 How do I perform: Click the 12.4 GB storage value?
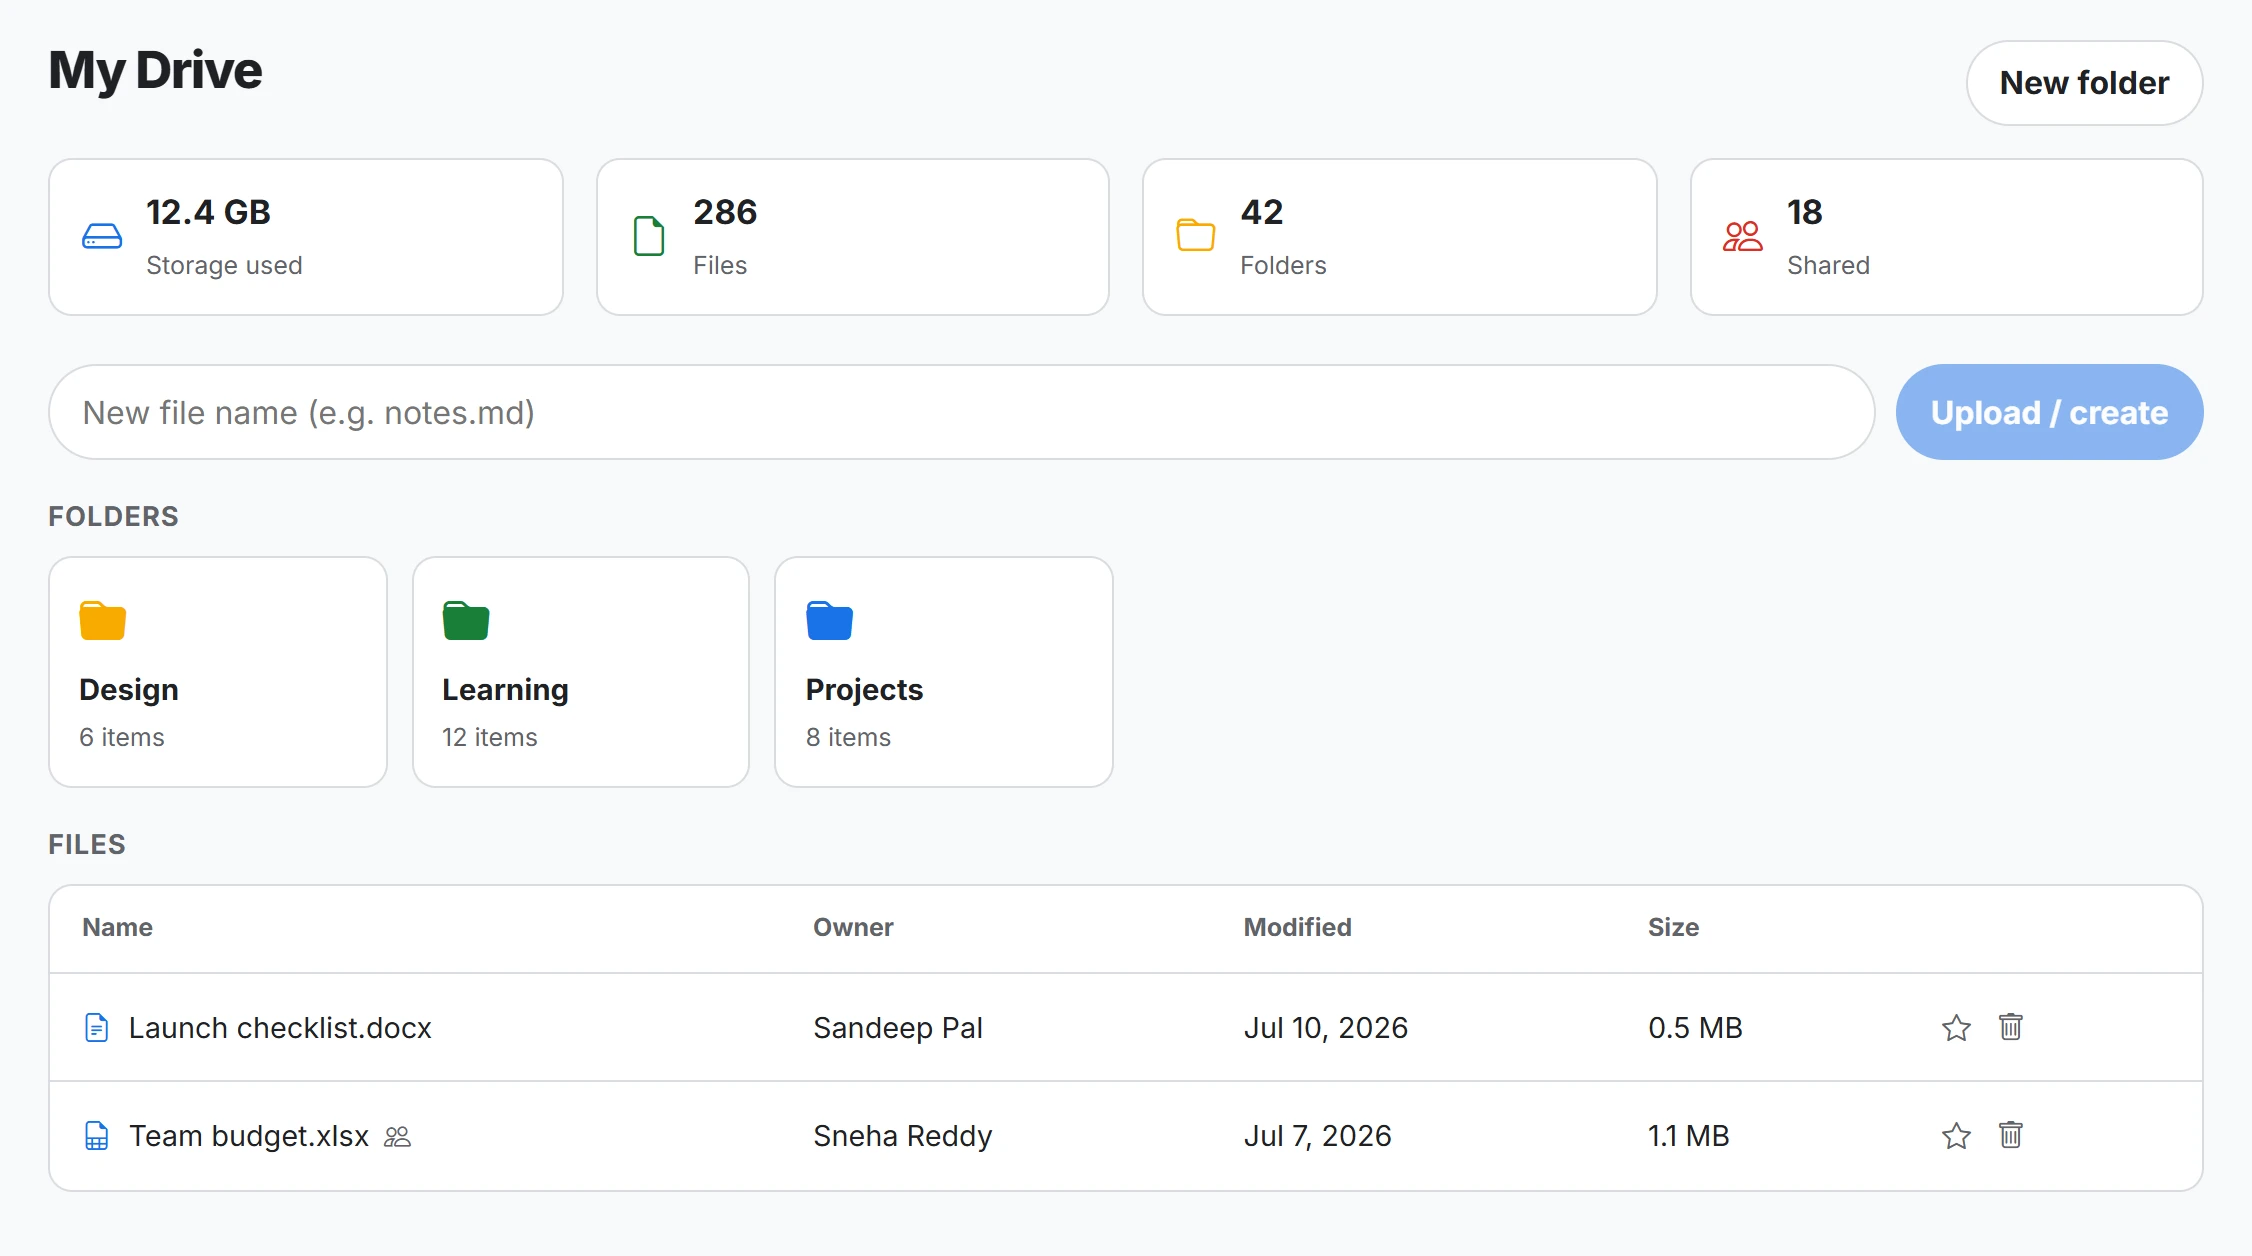point(208,212)
